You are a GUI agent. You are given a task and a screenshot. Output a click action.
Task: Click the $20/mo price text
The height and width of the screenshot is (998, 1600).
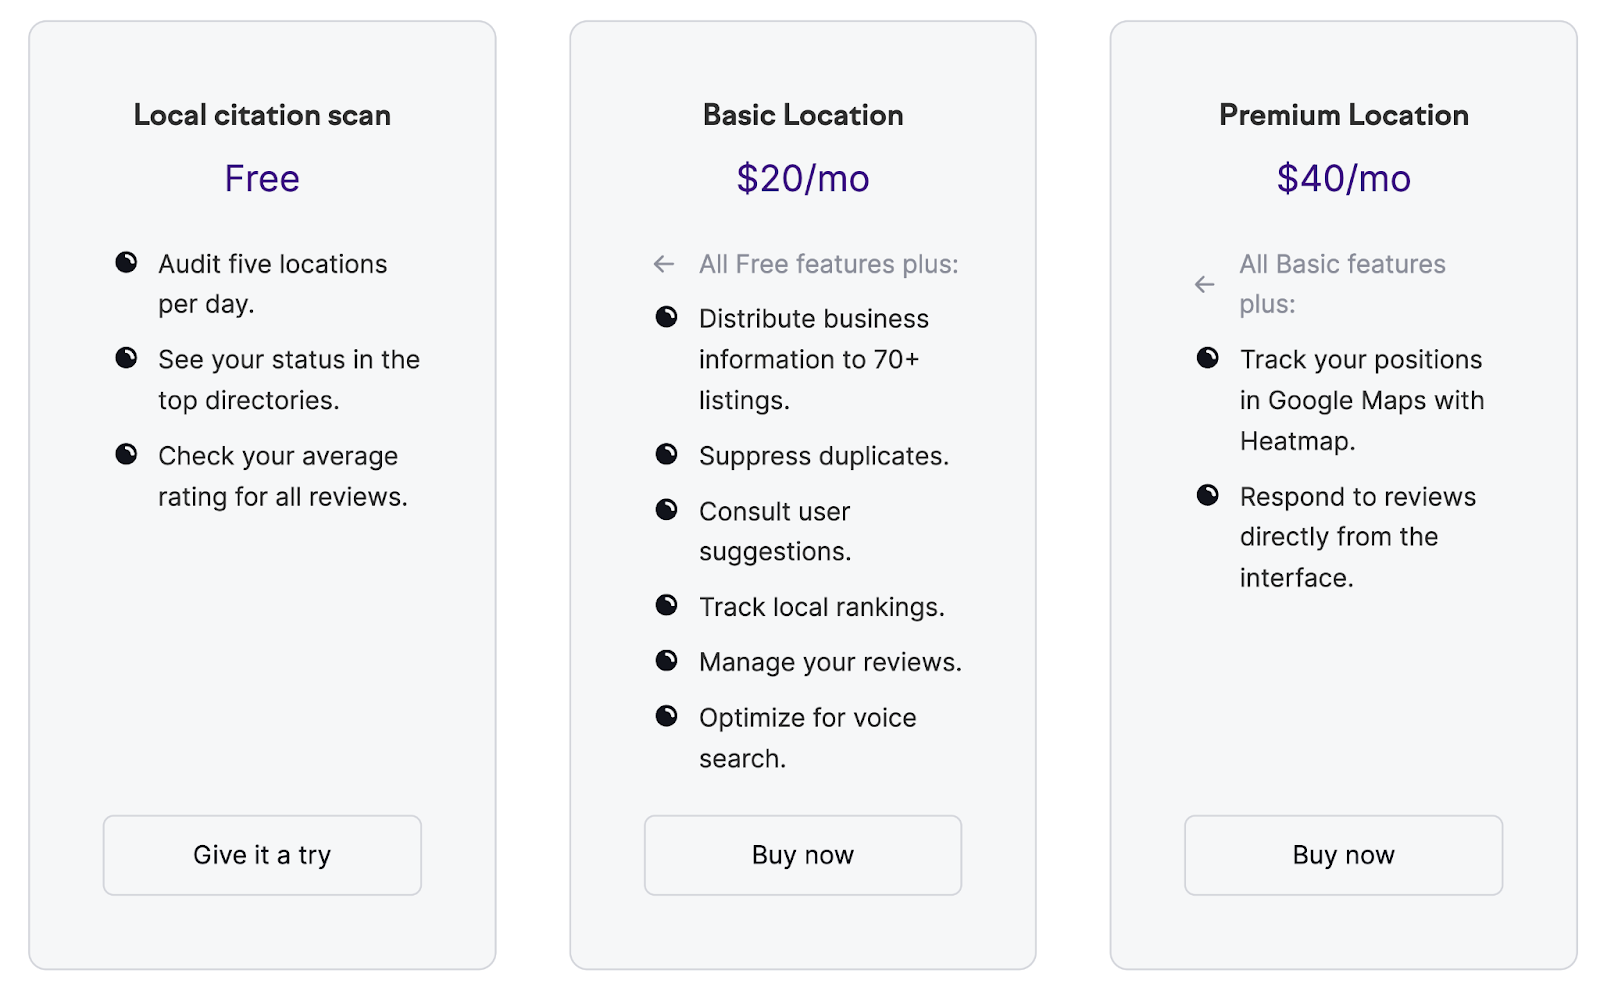pos(803,179)
